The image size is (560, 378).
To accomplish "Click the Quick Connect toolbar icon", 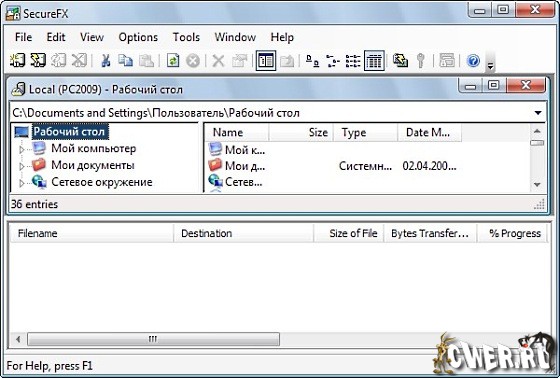I will tap(38, 60).
